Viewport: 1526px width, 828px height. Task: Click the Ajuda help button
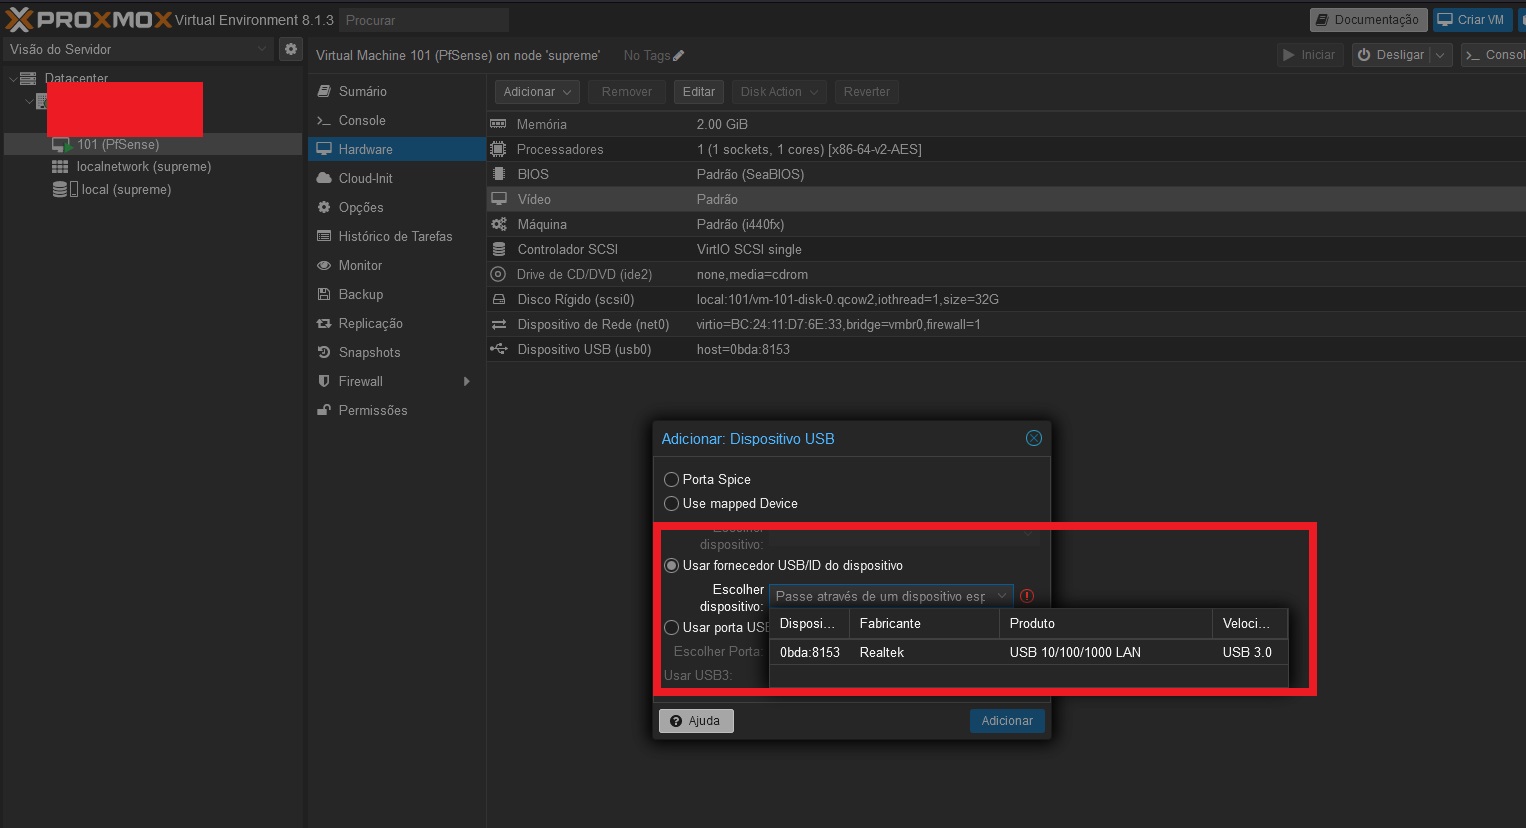pos(696,721)
